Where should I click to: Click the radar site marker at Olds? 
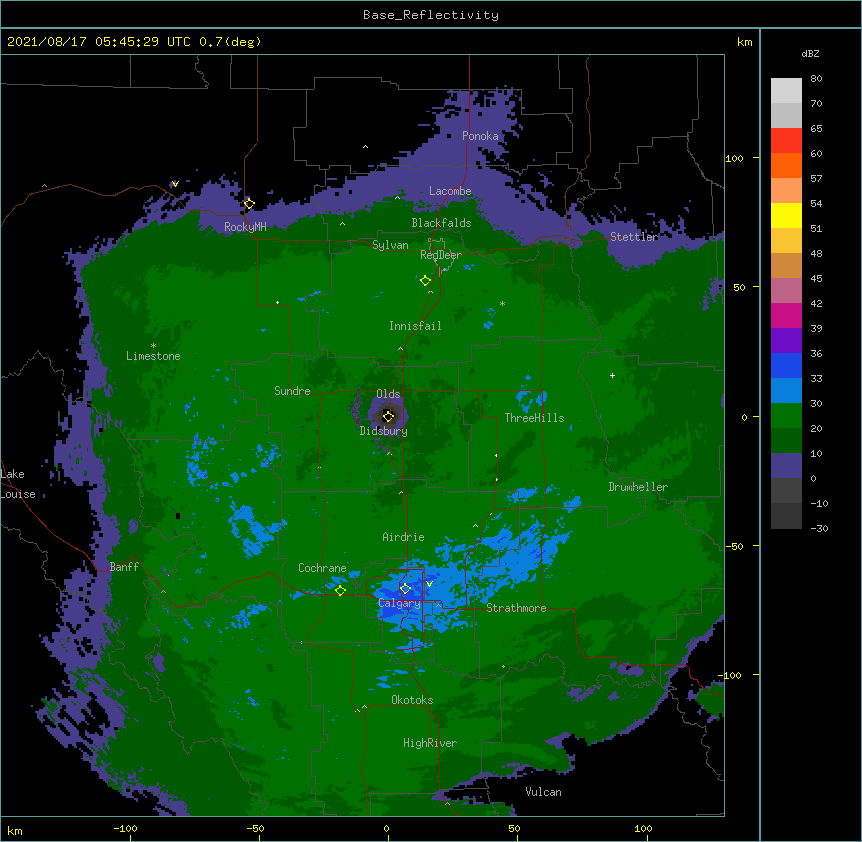(388, 416)
